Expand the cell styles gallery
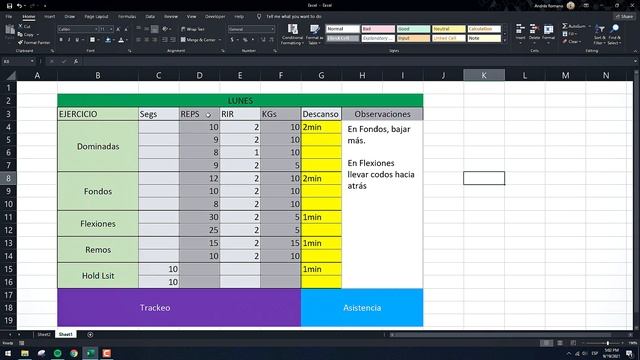The image size is (640, 360). click(505, 41)
